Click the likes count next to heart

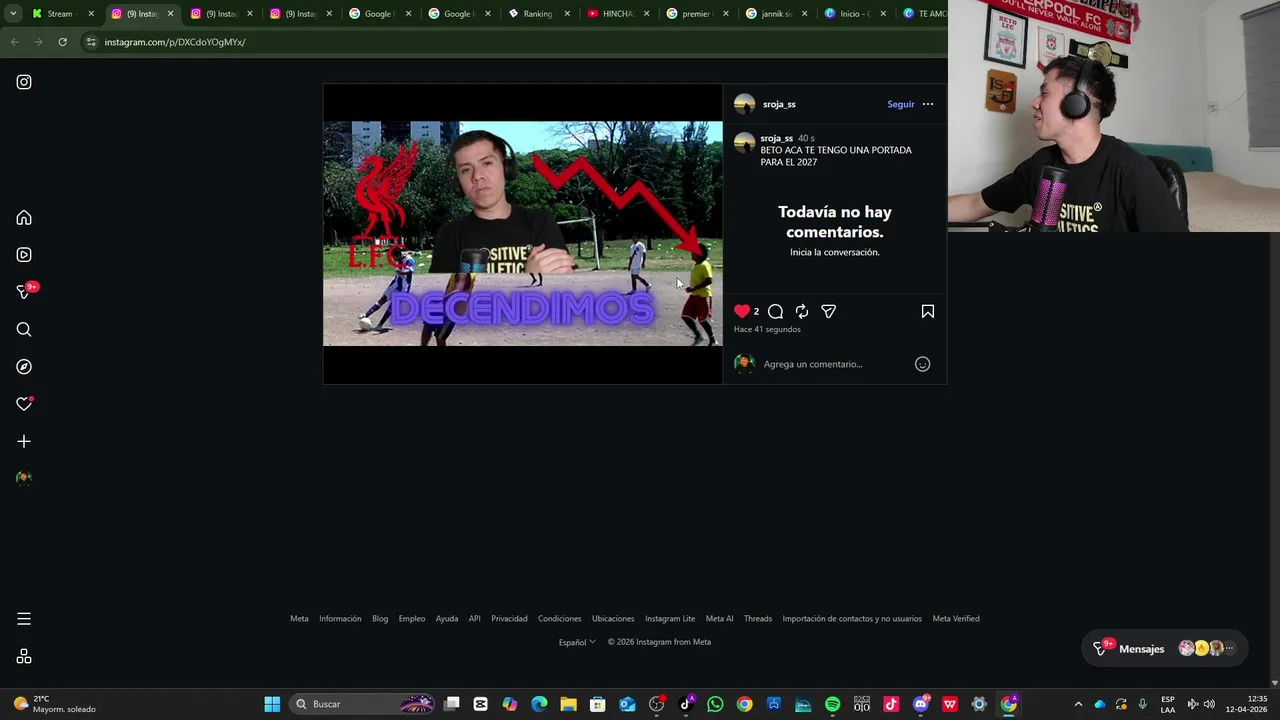(756, 312)
